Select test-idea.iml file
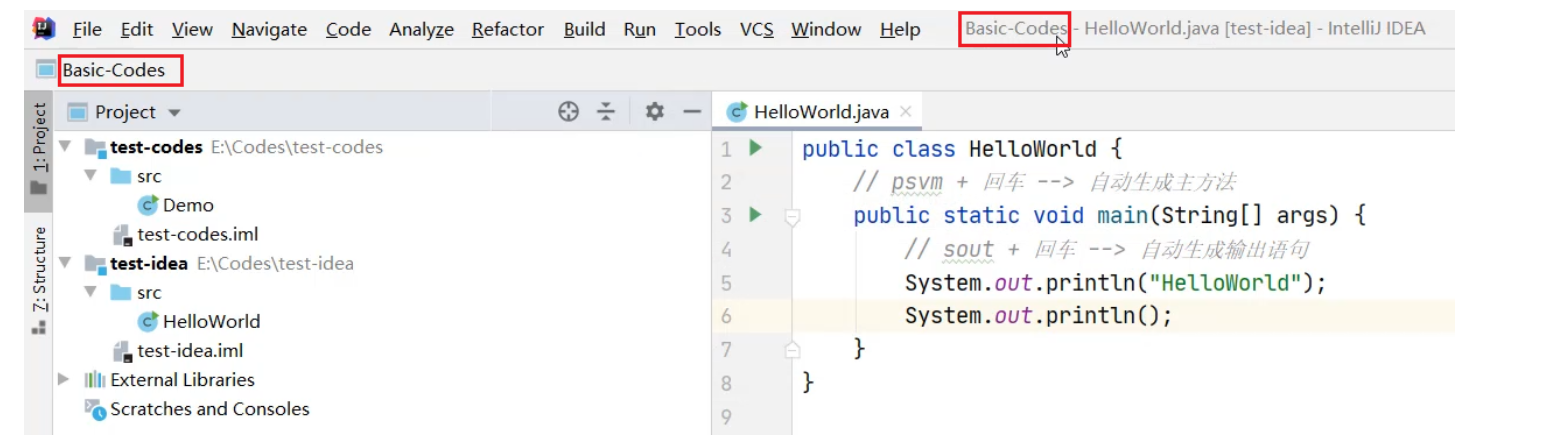1562x435 pixels. pyautogui.click(x=190, y=350)
